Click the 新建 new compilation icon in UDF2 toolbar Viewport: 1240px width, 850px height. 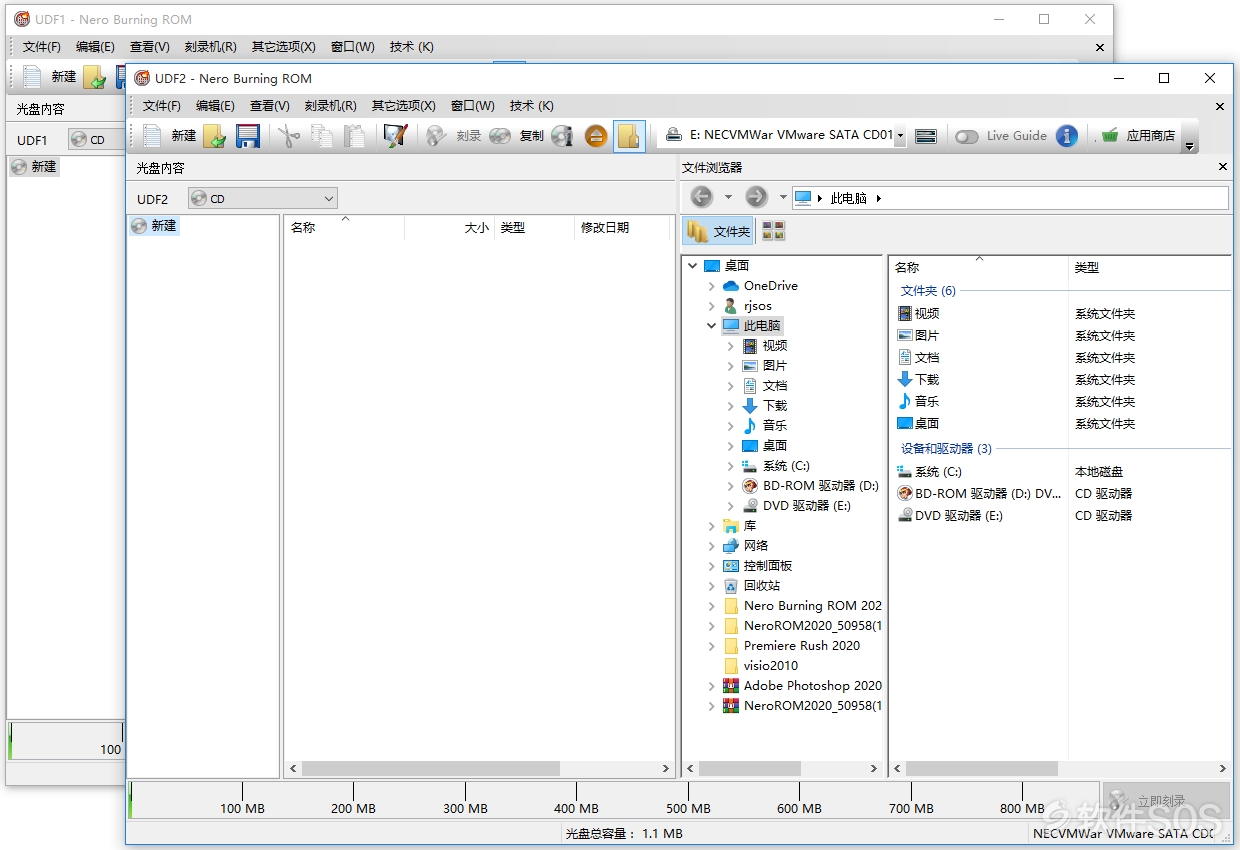(153, 136)
